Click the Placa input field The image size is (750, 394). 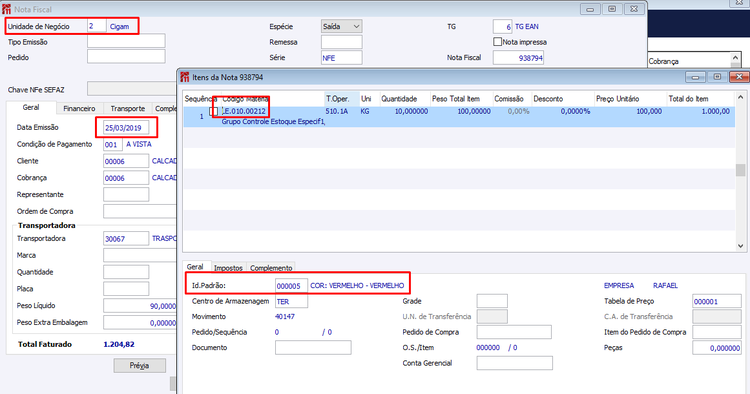(x=126, y=289)
